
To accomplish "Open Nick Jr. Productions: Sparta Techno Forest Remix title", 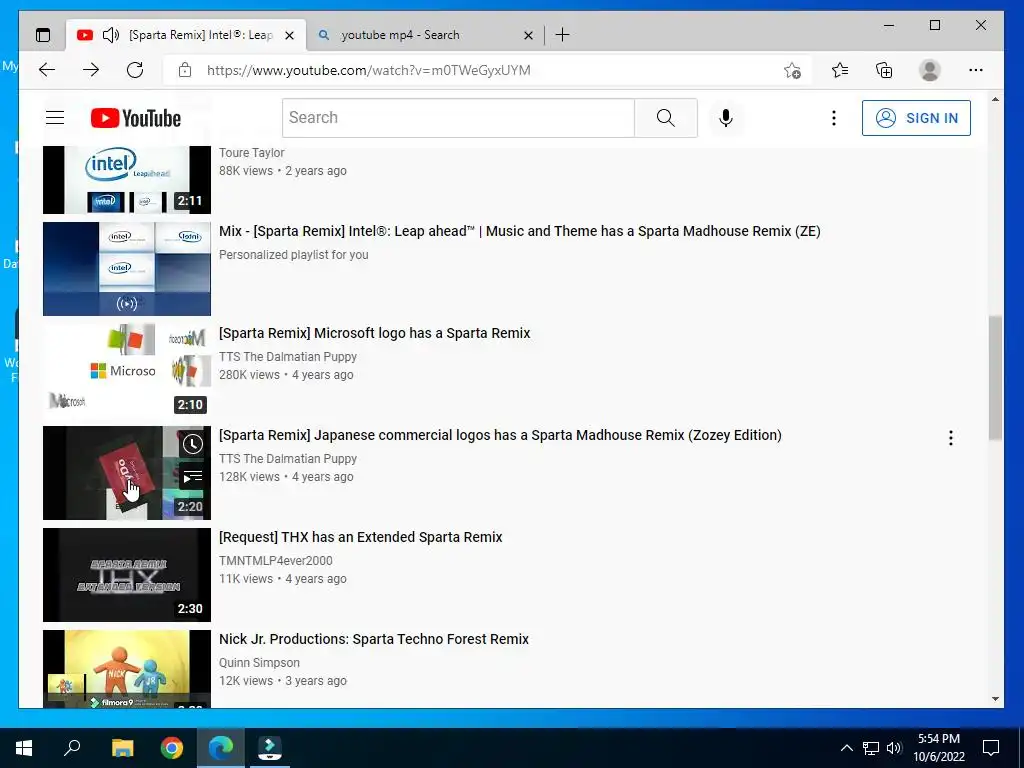I will point(374,639).
